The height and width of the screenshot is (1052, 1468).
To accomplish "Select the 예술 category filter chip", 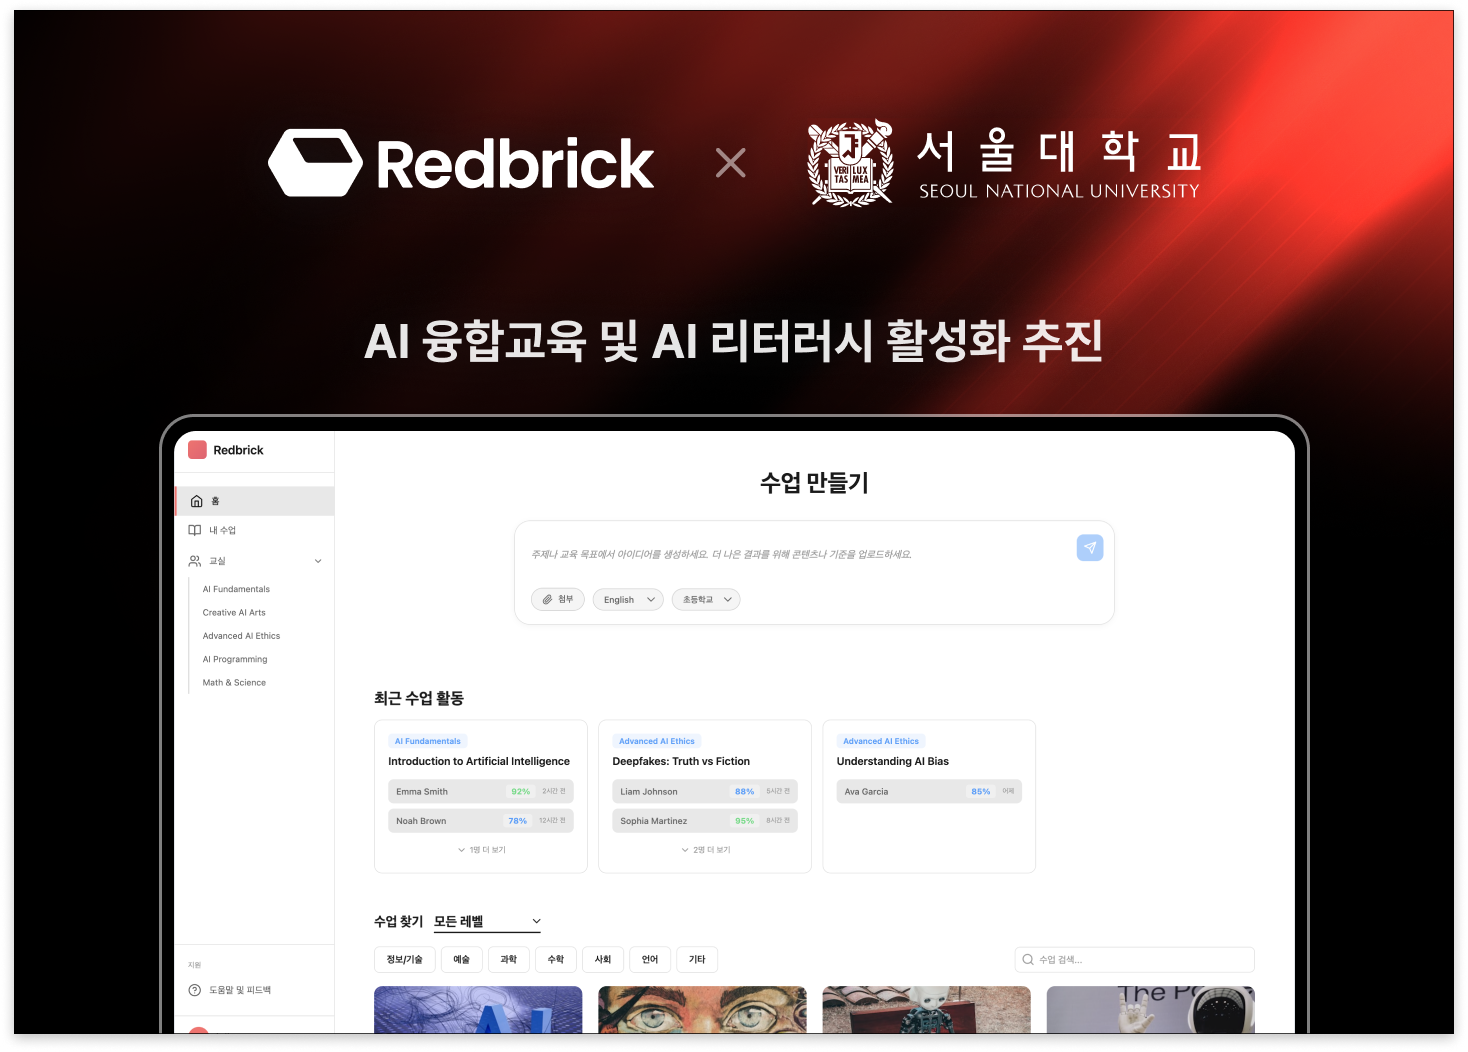I will (x=461, y=959).
